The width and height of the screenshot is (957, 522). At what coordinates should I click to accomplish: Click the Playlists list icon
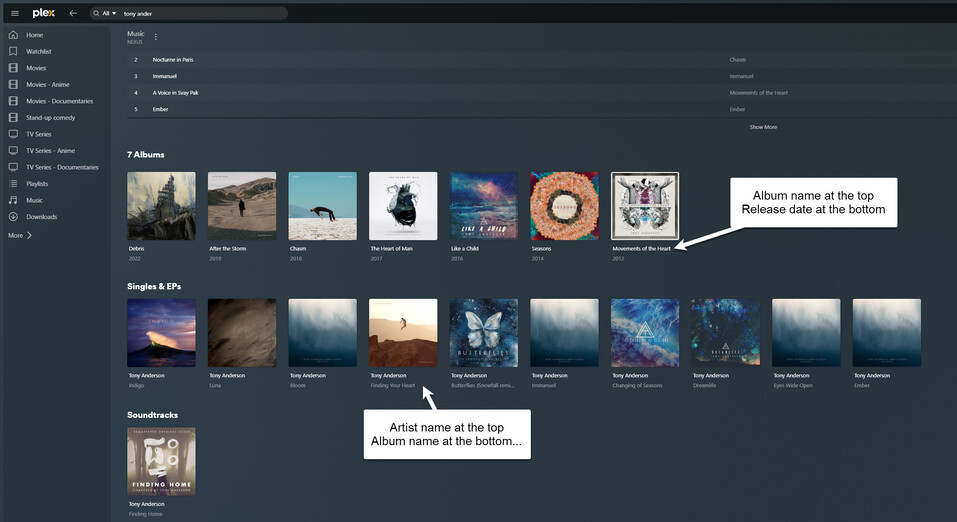click(x=13, y=183)
